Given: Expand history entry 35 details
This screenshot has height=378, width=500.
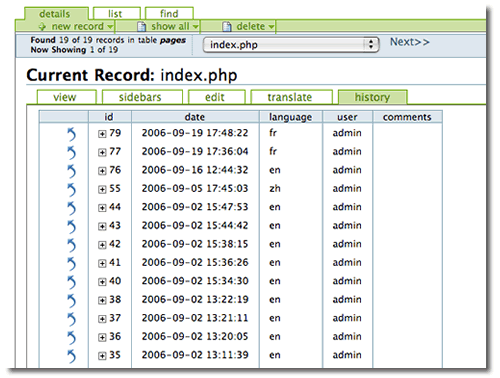Looking at the screenshot, I should (x=102, y=356).
